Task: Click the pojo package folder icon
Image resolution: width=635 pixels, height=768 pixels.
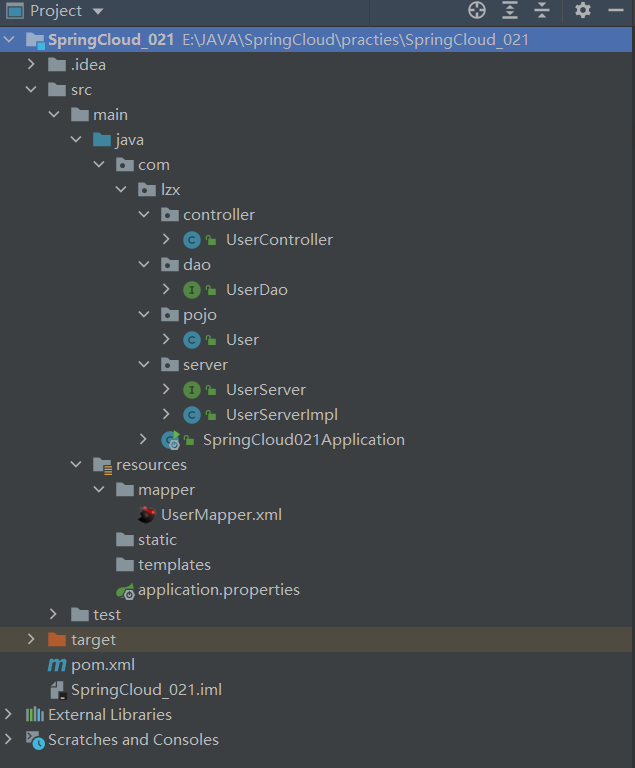Action: click(170, 314)
